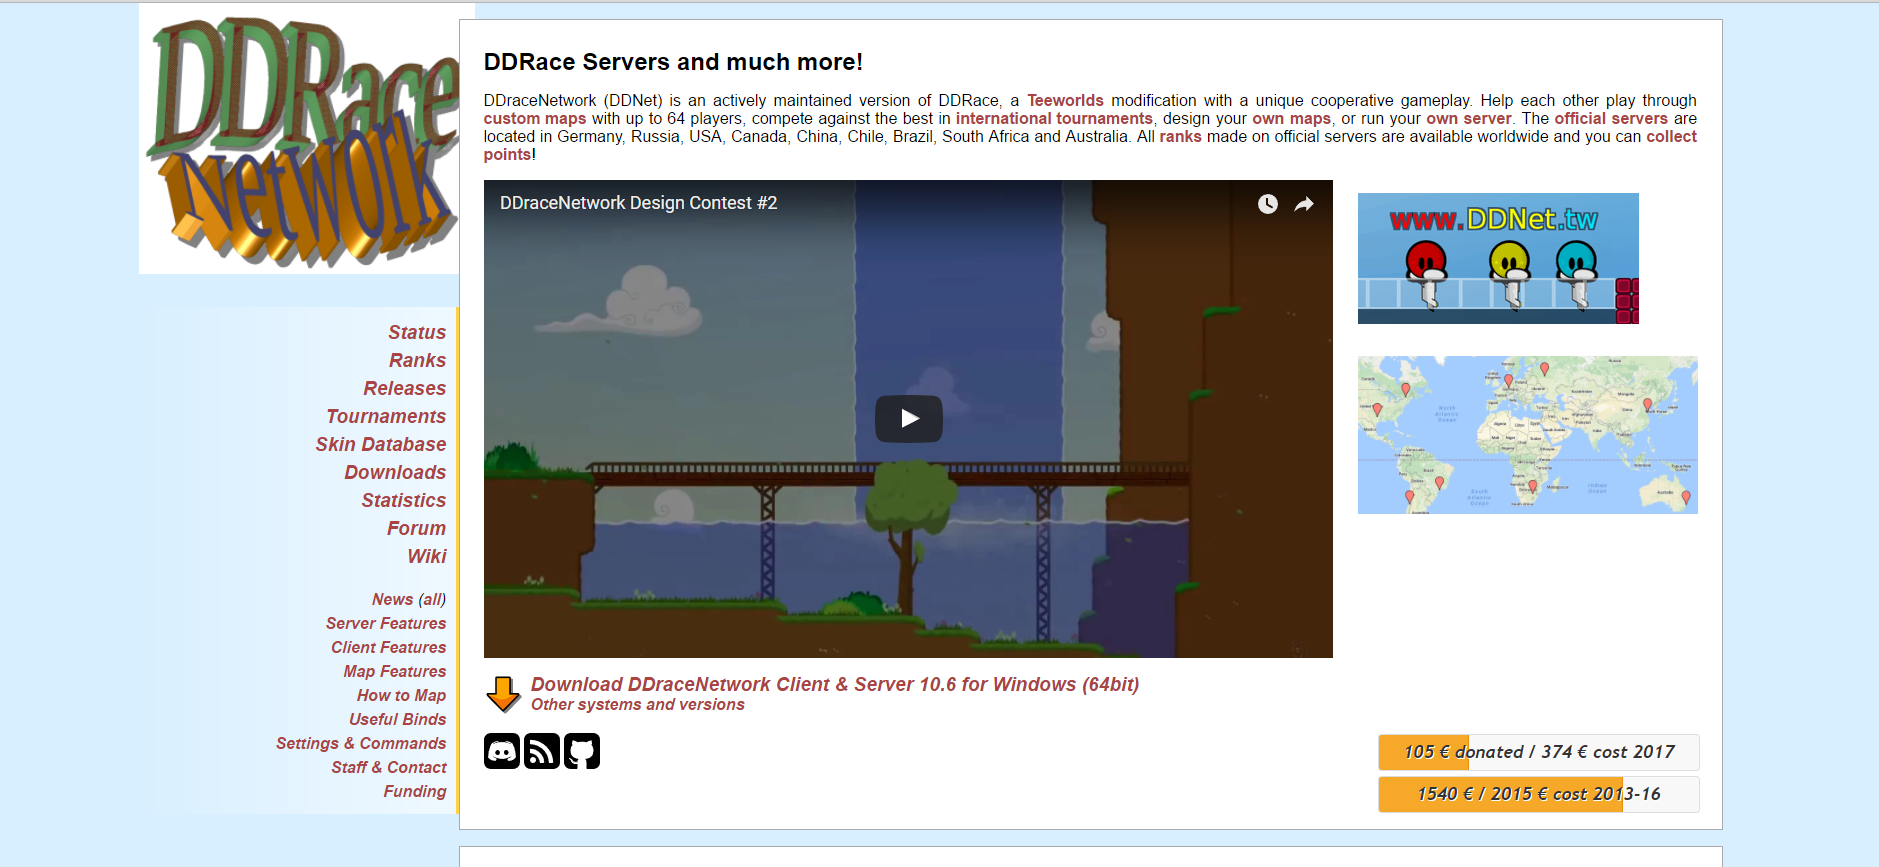Click the video Share arrow icon
The width and height of the screenshot is (1879, 867).
(1304, 204)
